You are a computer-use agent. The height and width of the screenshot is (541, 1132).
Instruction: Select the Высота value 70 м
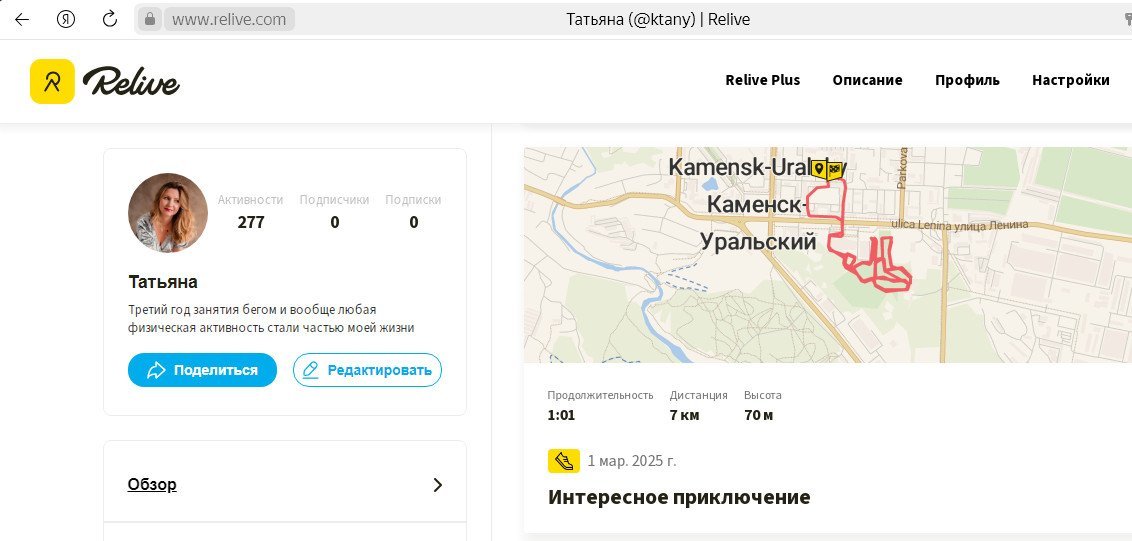pos(759,415)
